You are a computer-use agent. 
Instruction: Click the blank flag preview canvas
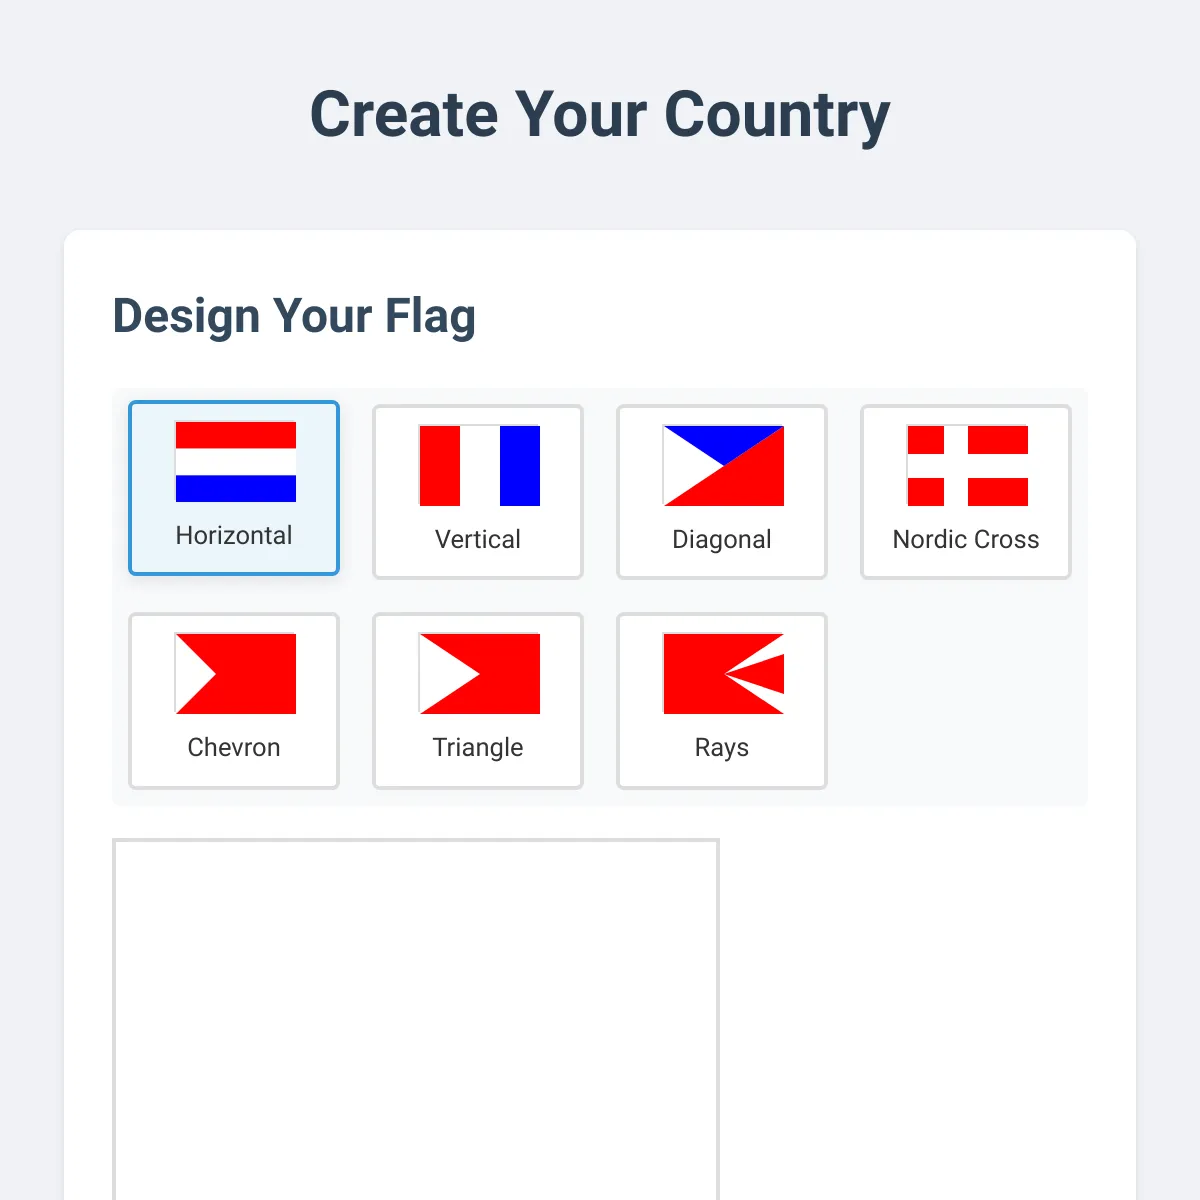(x=416, y=1020)
